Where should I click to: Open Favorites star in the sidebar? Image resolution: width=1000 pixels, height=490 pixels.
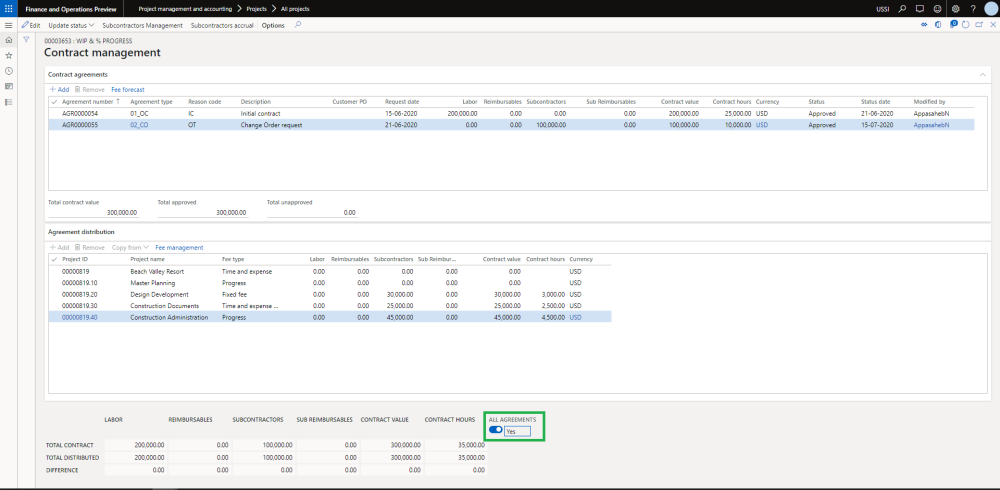[x=9, y=55]
